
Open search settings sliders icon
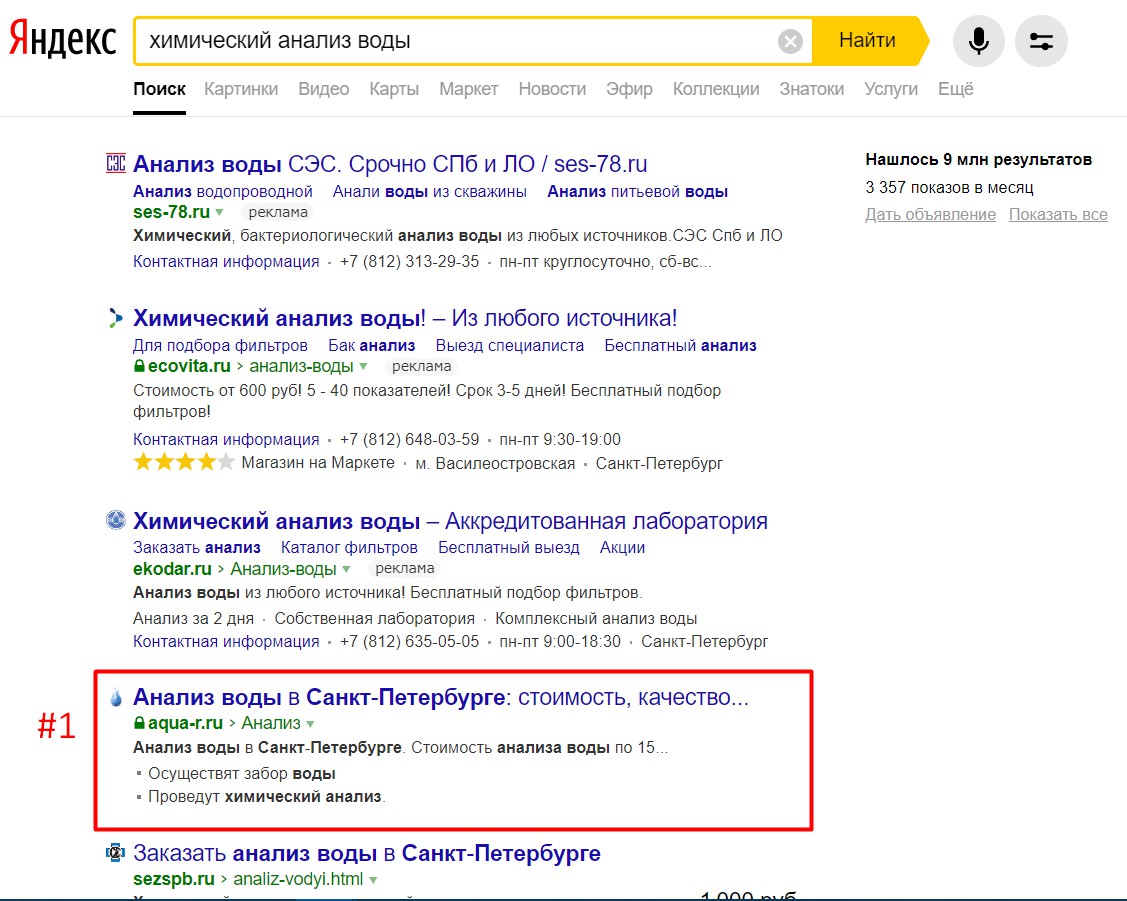[1041, 41]
